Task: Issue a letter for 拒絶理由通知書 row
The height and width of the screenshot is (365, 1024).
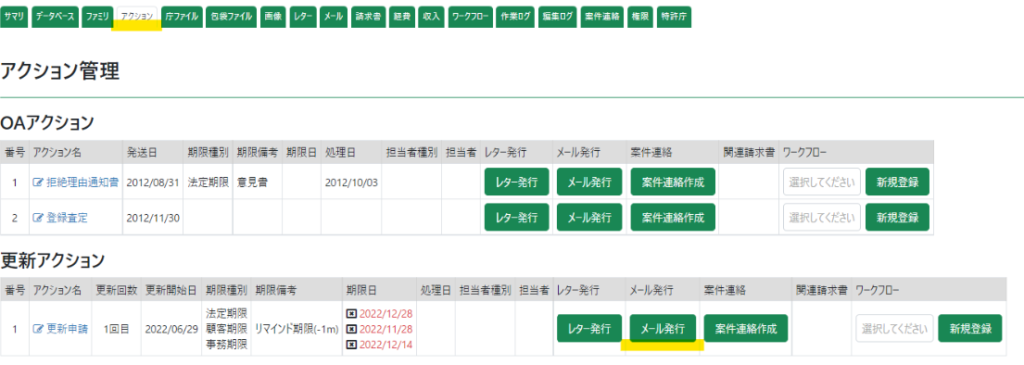Action: [517, 182]
